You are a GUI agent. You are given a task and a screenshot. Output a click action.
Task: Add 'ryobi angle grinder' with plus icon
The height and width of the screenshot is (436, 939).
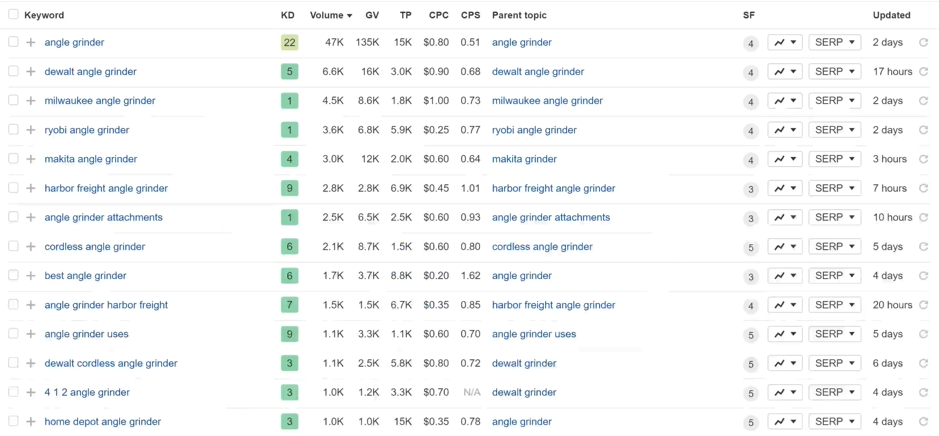coord(31,130)
